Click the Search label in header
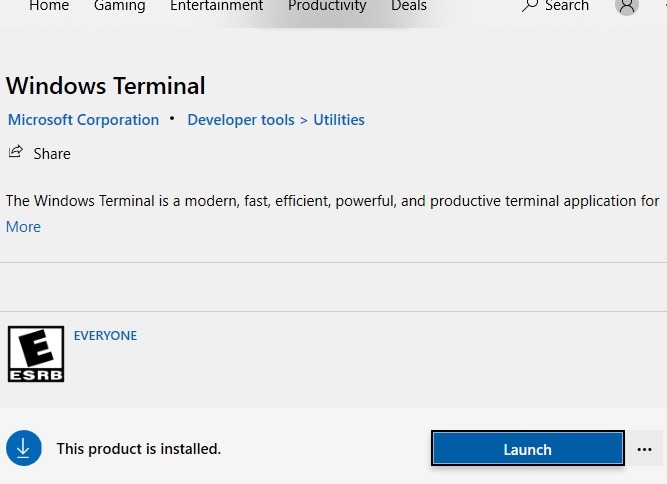667x484 pixels. coord(567,6)
